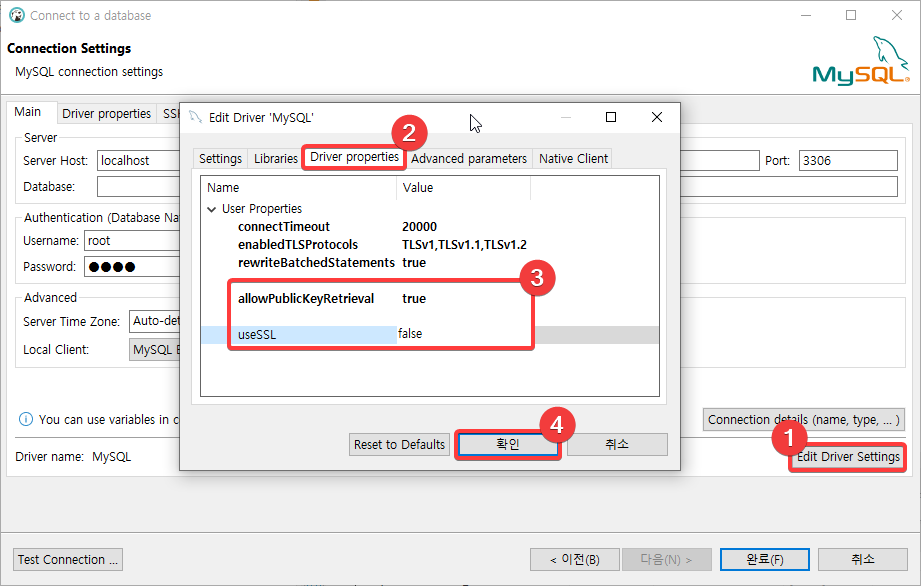Click the info icon beside variables hint
The width and height of the screenshot is (921, 586).
(26, 419)
